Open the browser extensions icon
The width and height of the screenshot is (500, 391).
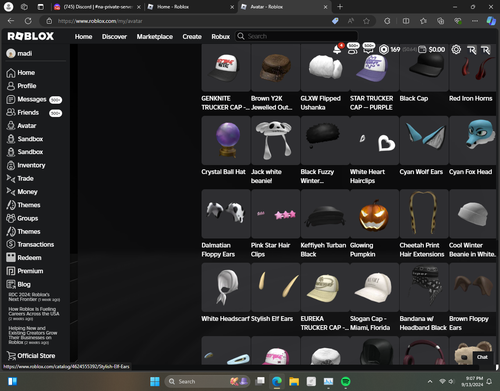(387, 21)
